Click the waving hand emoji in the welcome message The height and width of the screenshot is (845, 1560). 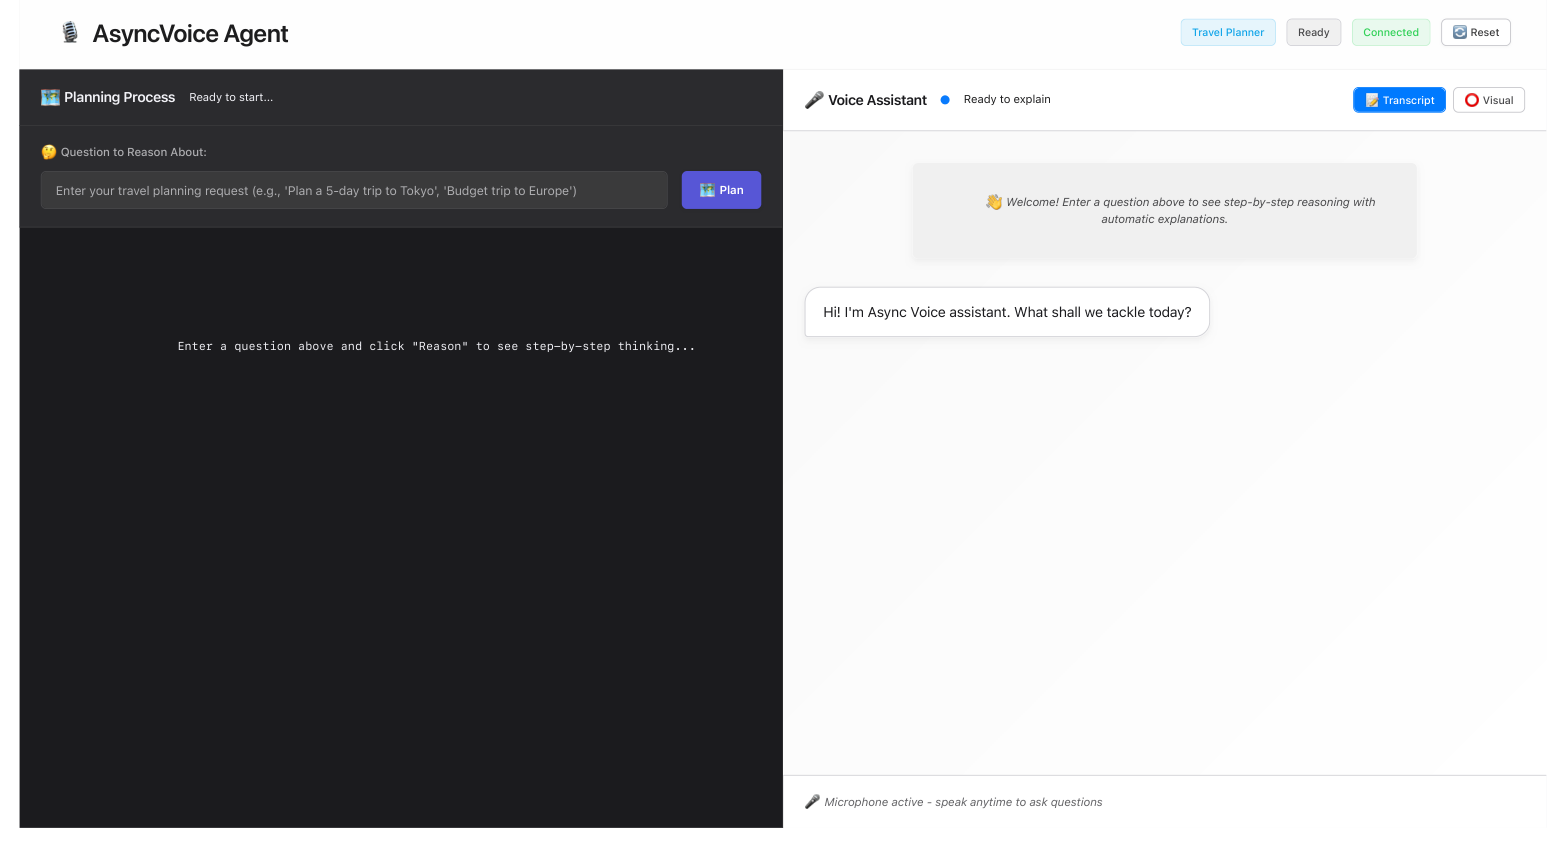click(993, 202)
